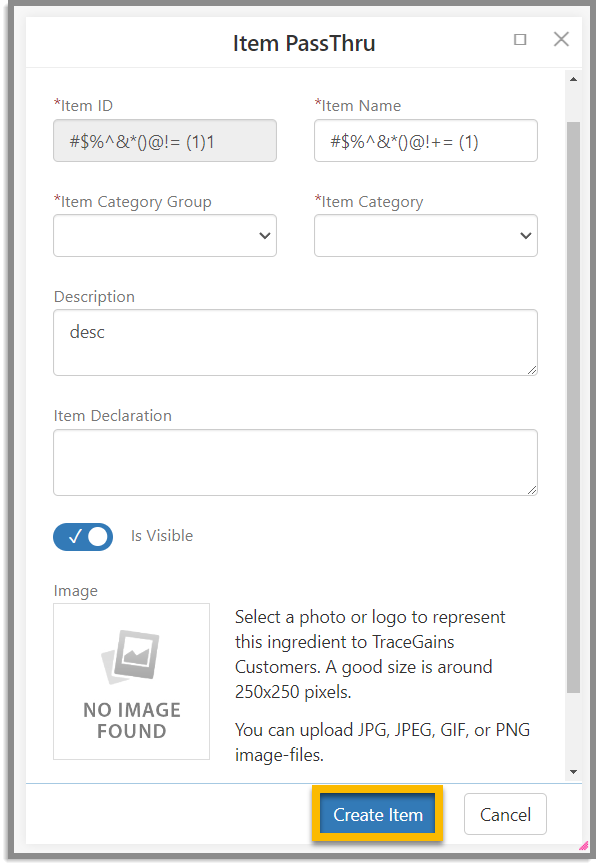Click the scrollbar up arrow
The image size is (596, 867).
(x=573, y=79)
